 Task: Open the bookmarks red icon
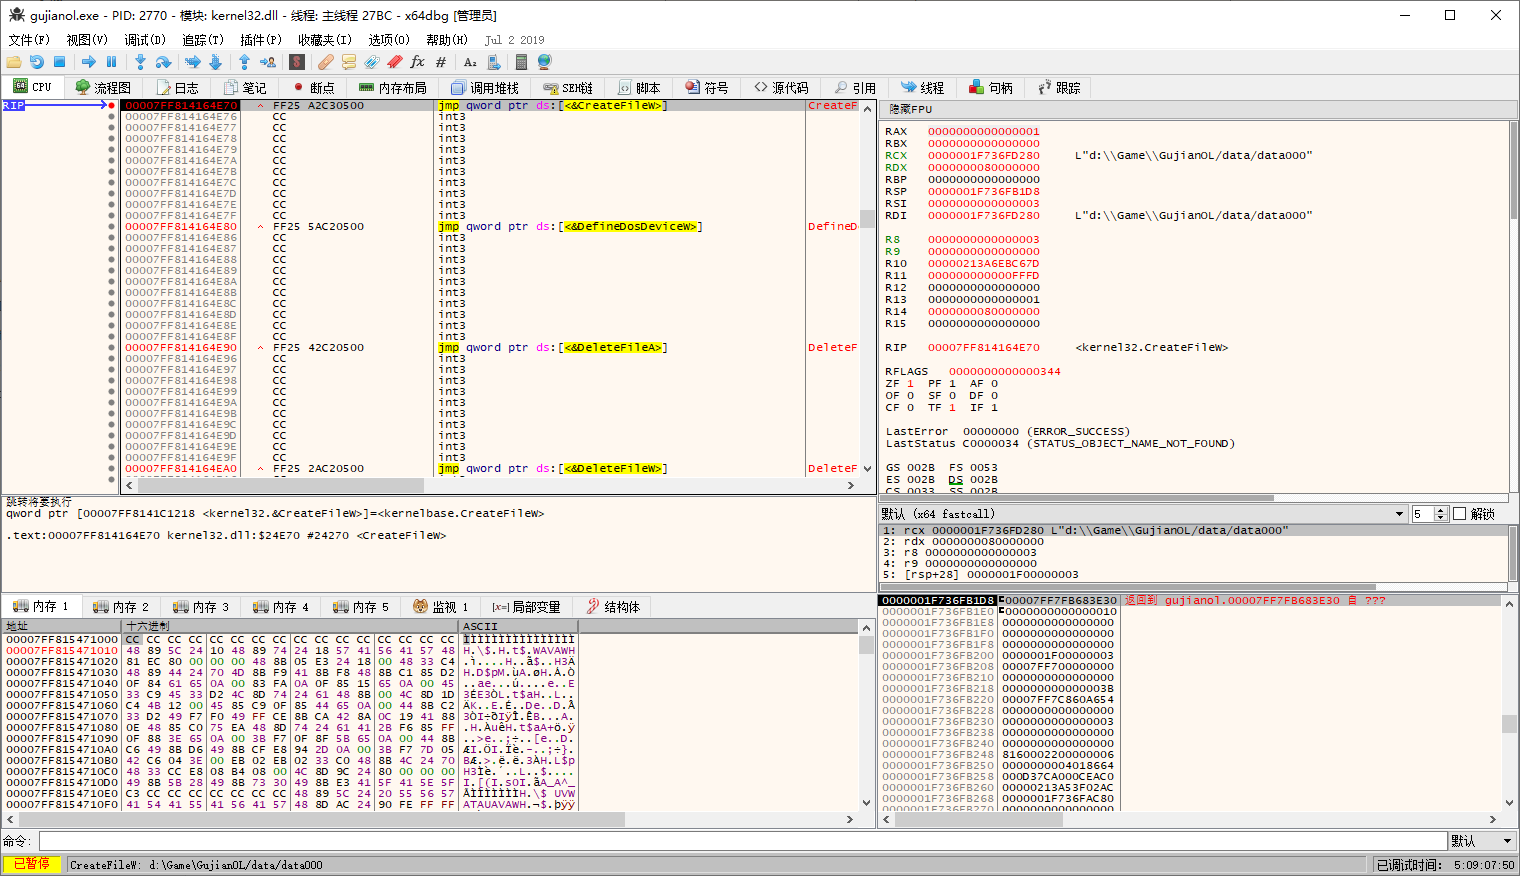coord(395,62)
